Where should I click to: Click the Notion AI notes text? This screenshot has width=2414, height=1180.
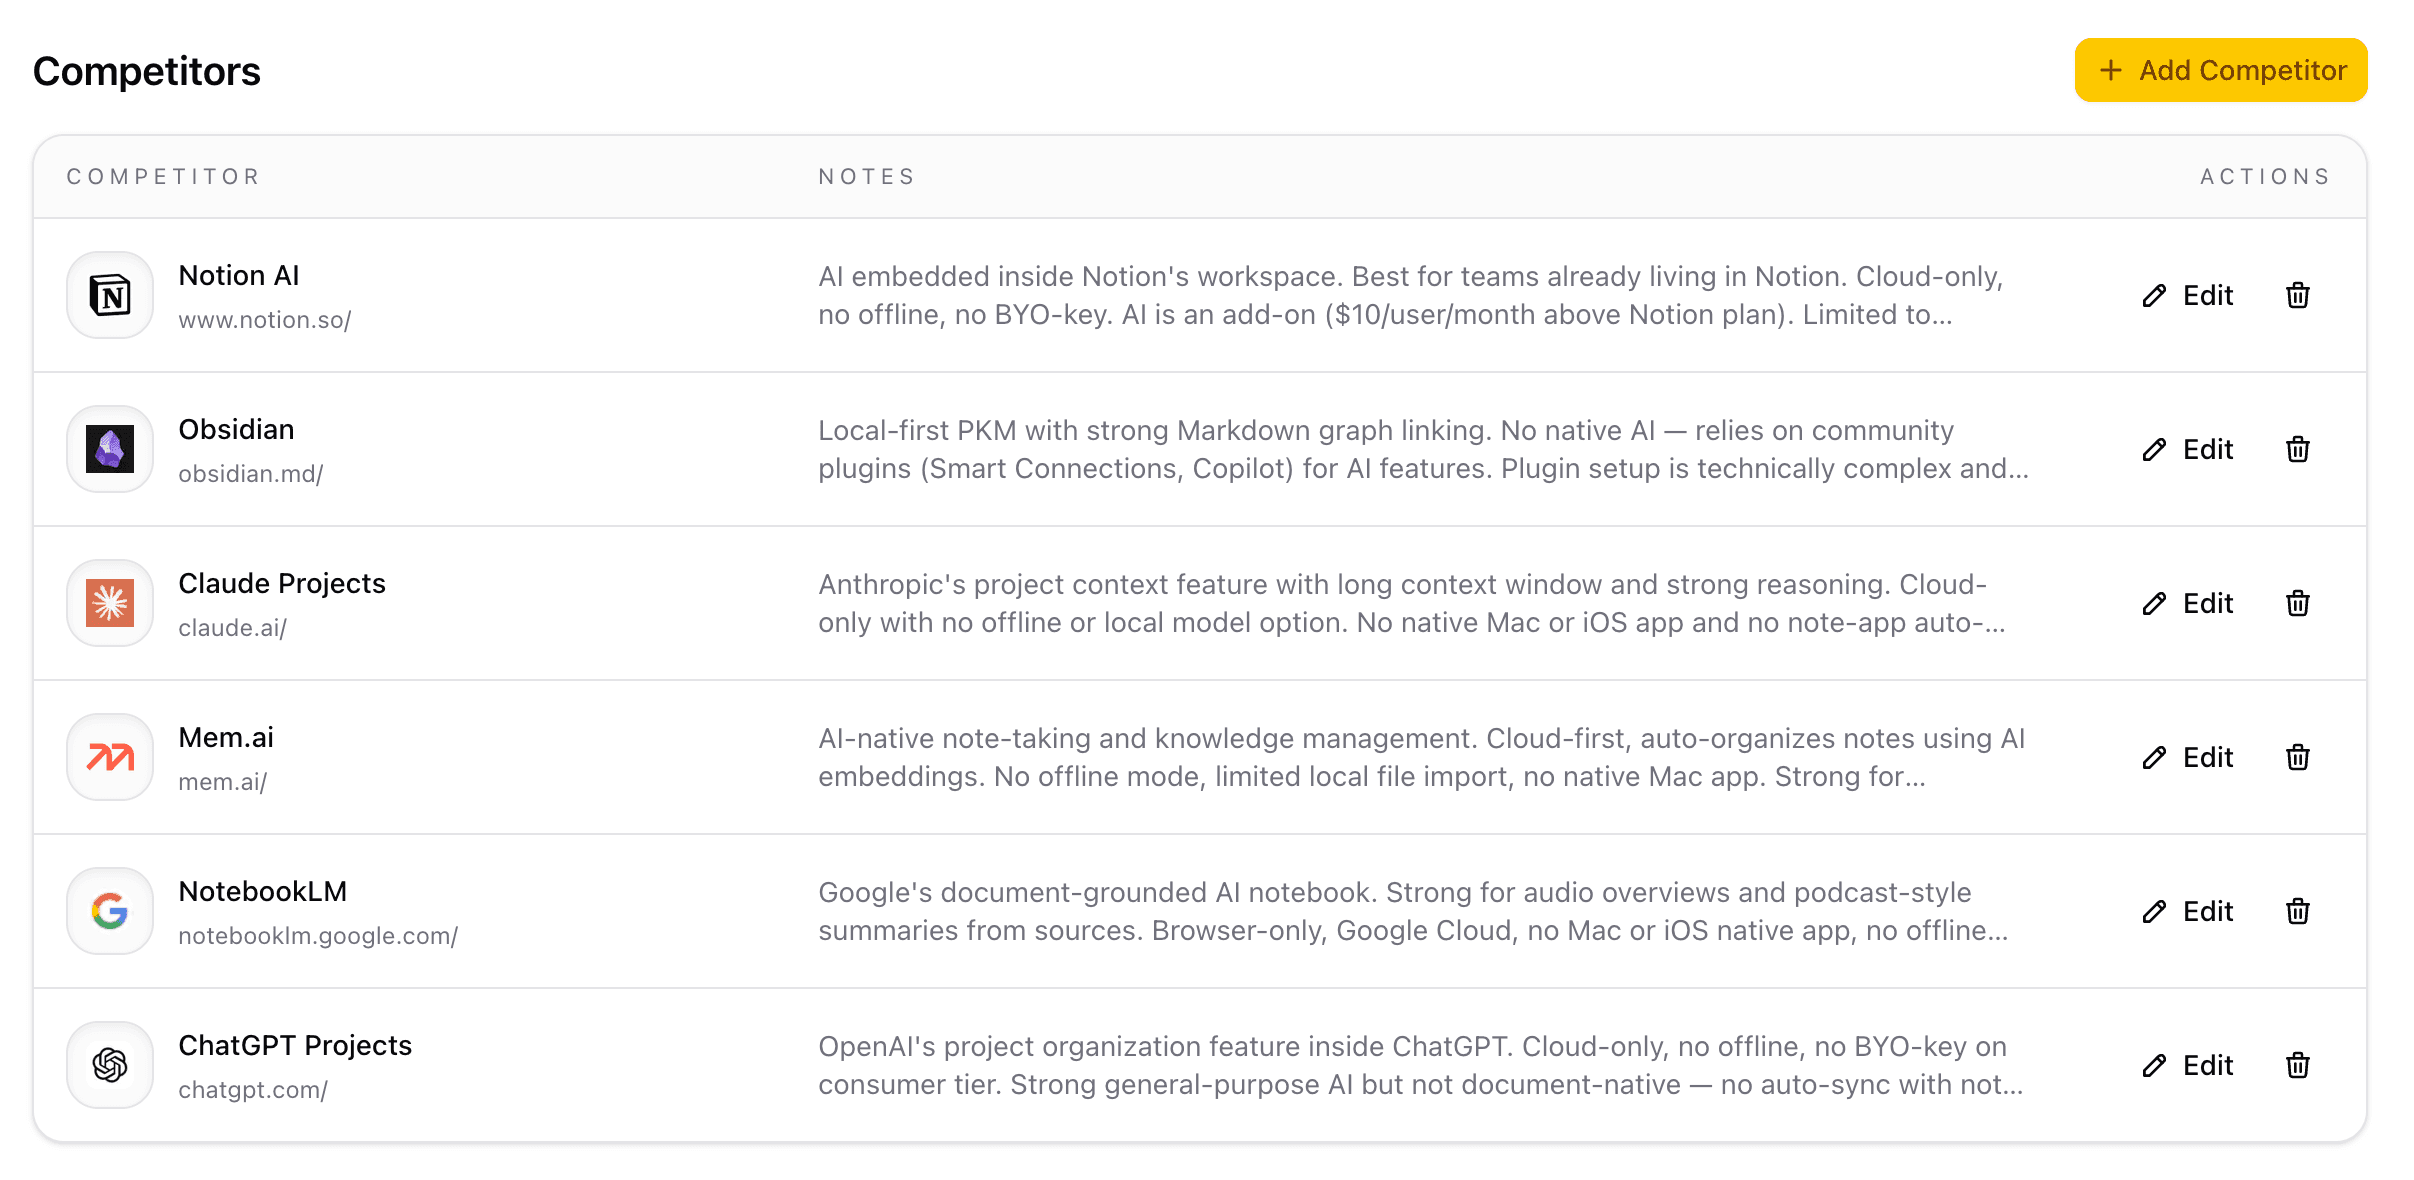point(1410,295)
